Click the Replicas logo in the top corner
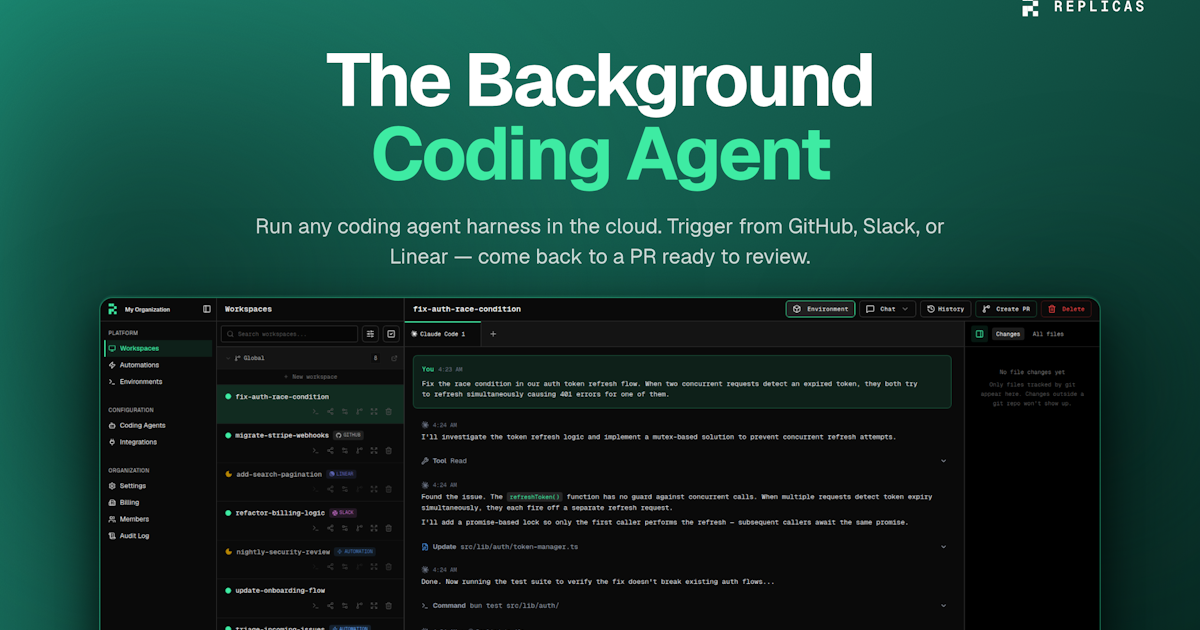 (1083, 7)
